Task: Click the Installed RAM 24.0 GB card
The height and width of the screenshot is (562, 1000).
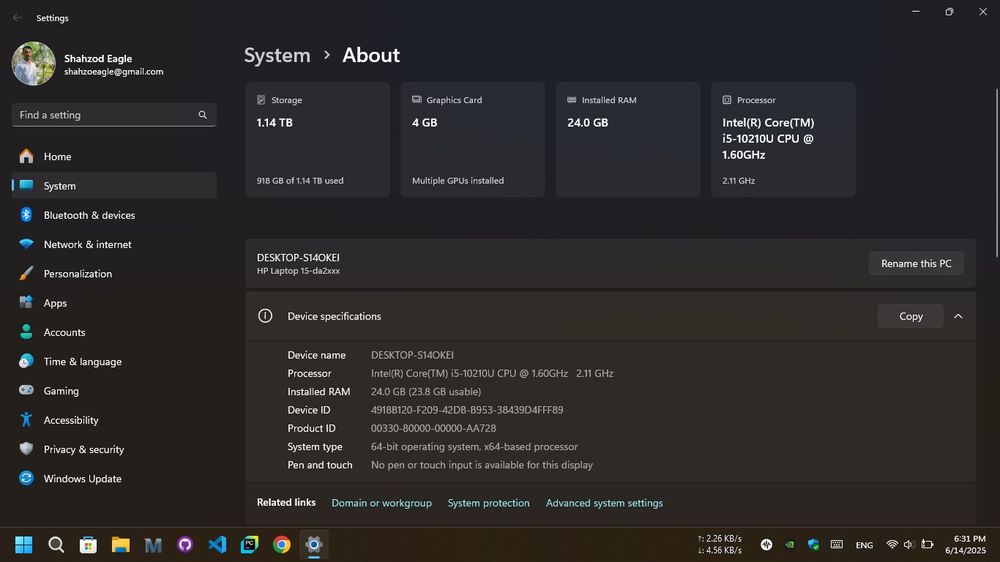Action: (628, 140)
